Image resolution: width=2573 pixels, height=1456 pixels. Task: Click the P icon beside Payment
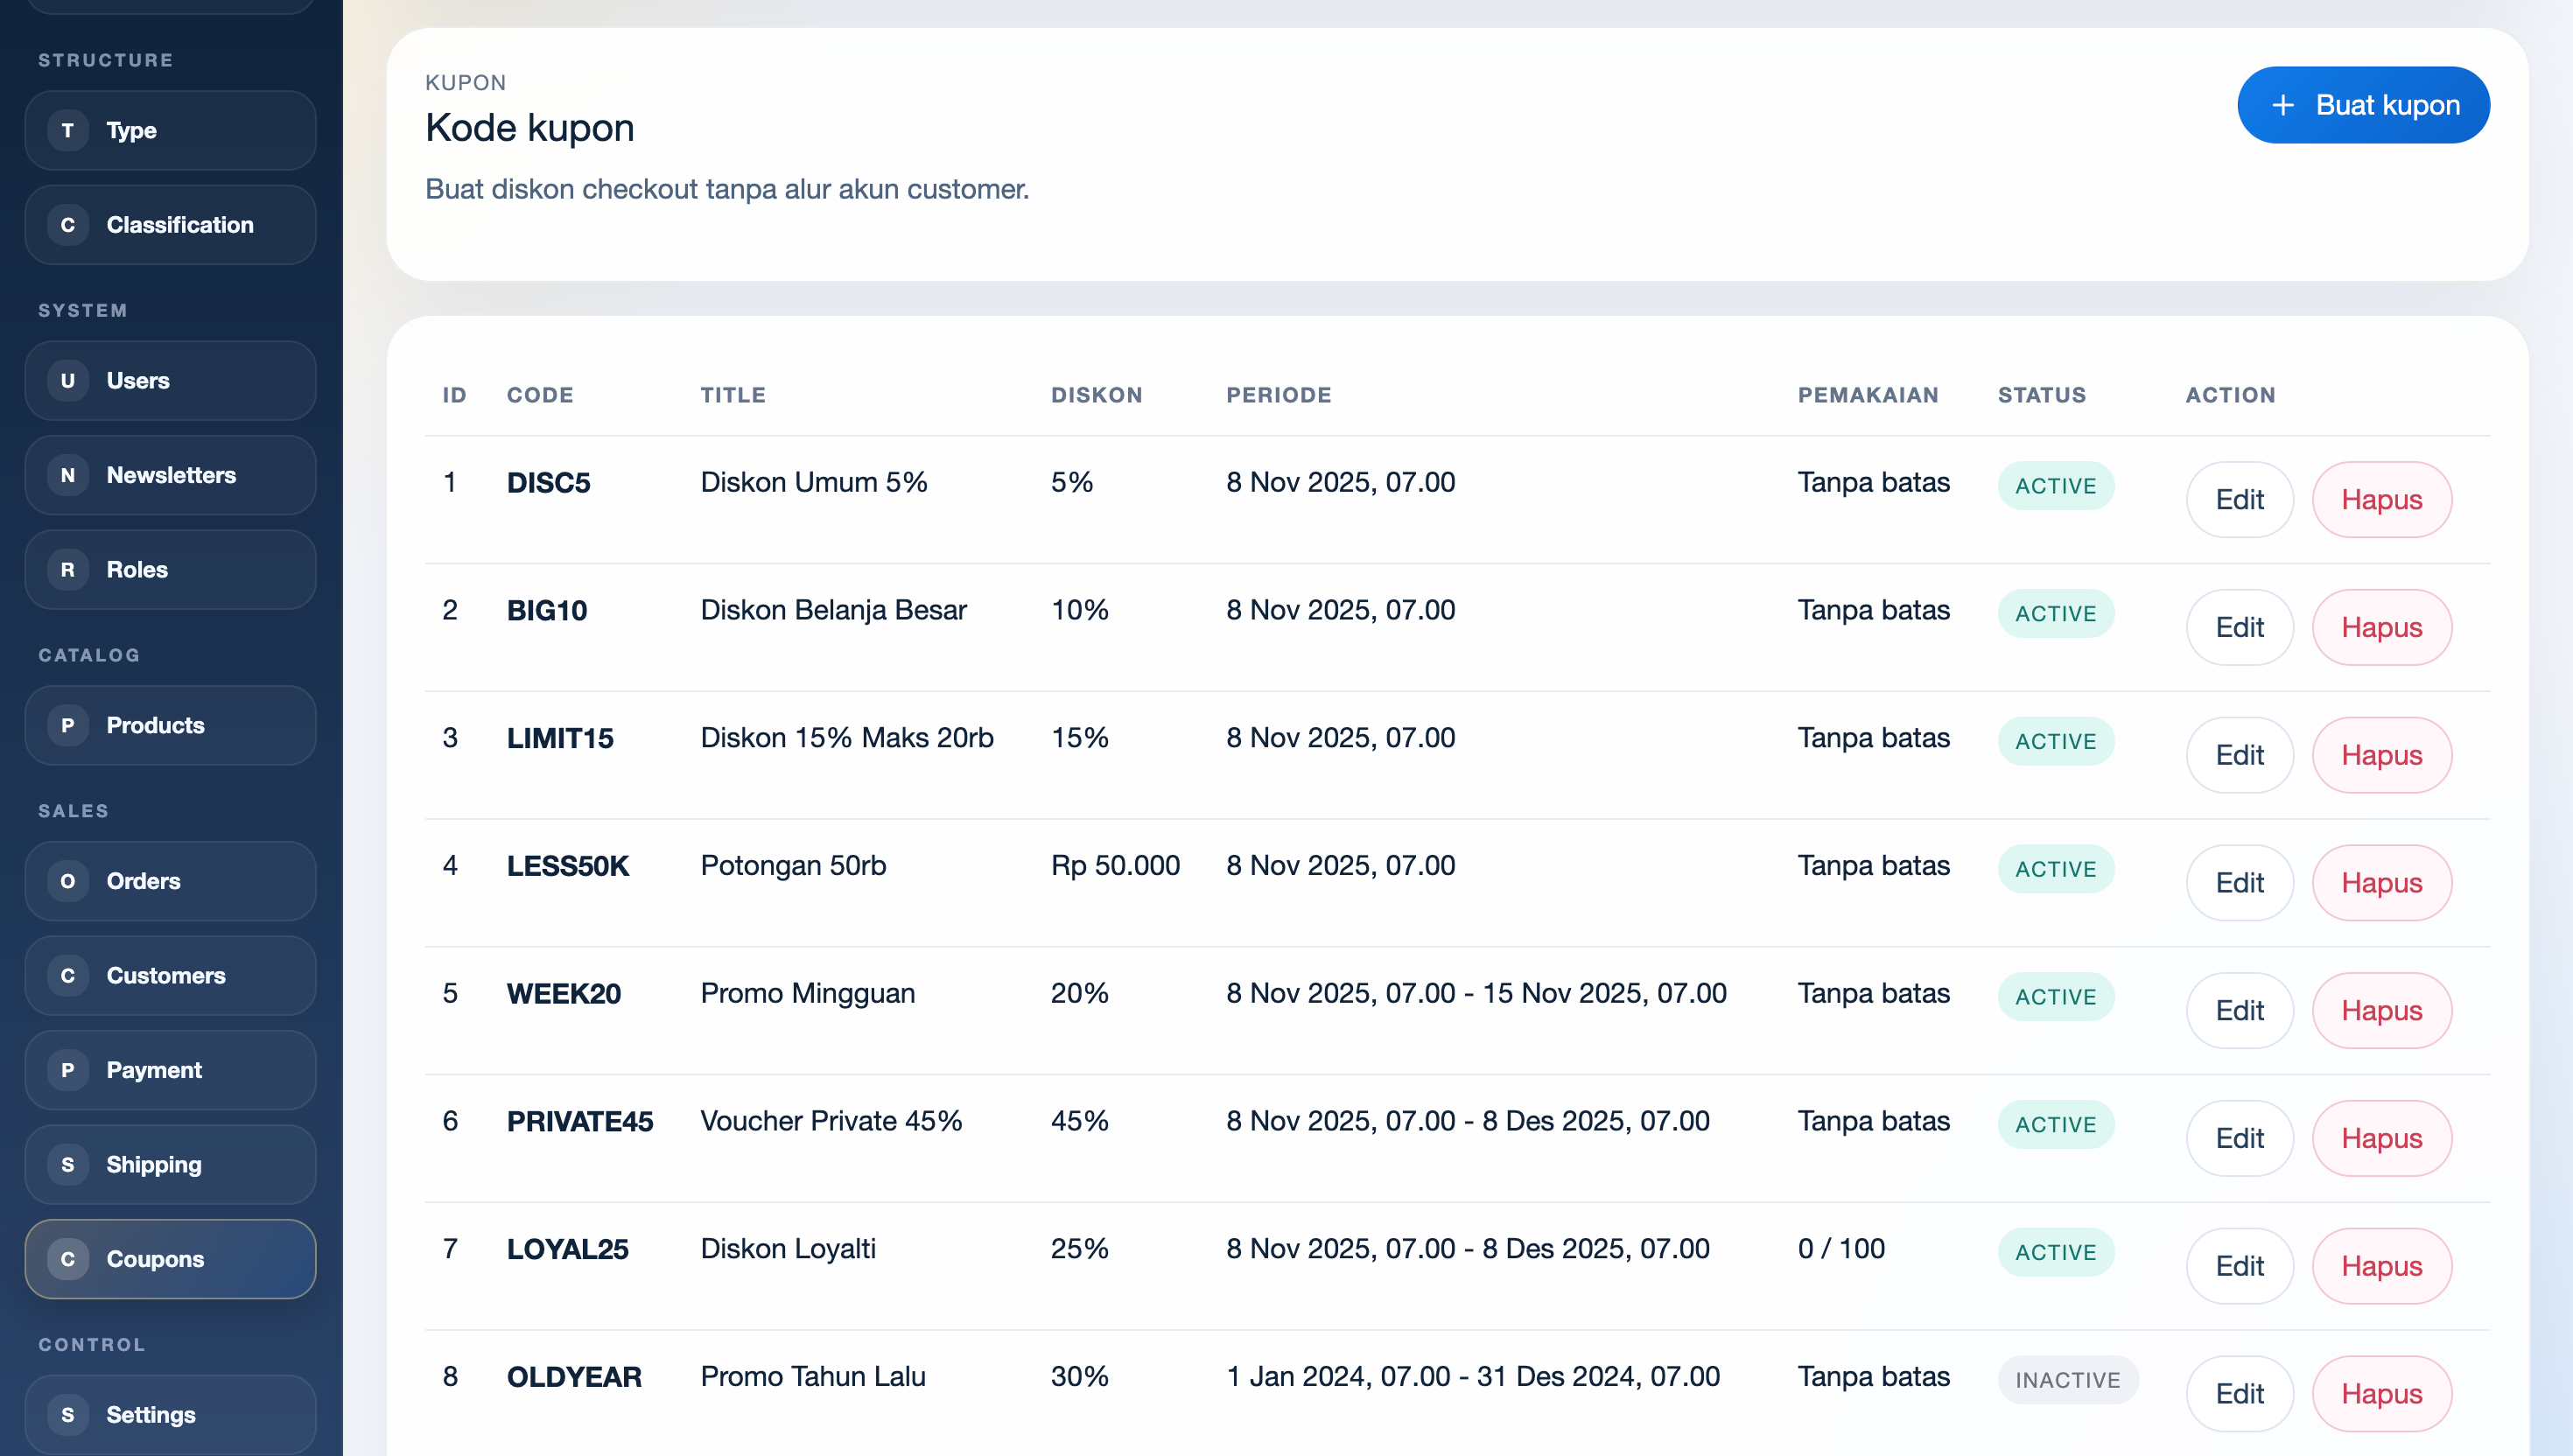click(x=68, y=1070)
